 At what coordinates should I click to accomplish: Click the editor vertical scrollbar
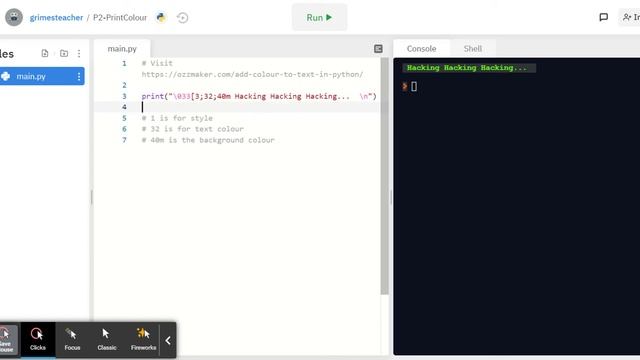click(384, 176)
